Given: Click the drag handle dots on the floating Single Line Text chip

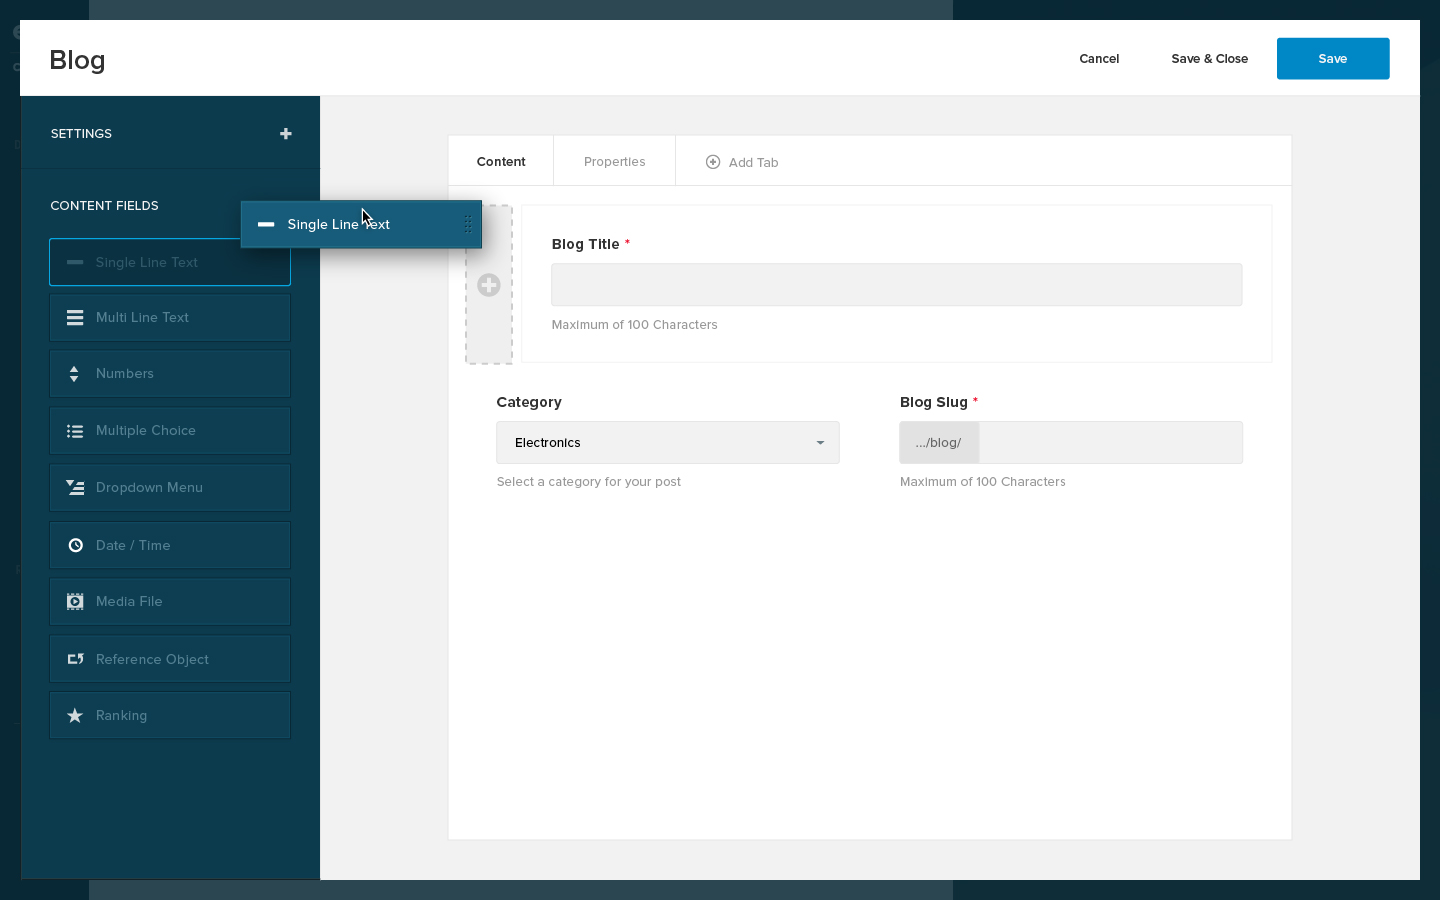Looking at the screenshot, I should [x=468, y=224].
